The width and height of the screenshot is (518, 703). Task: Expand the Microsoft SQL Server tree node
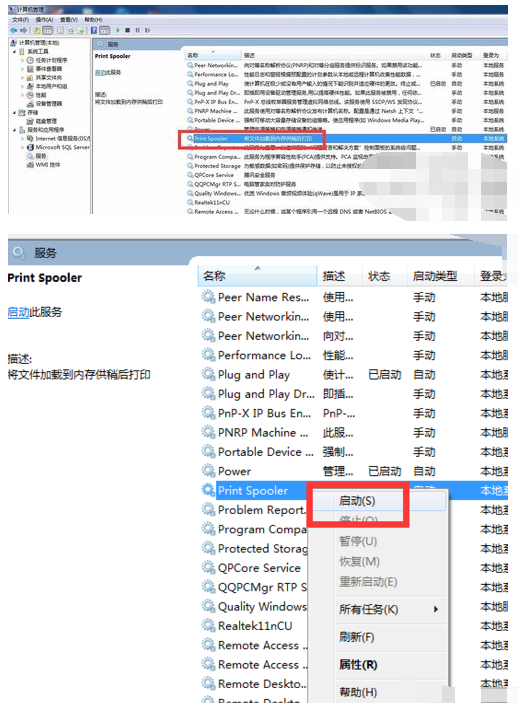tap(22, 147)
